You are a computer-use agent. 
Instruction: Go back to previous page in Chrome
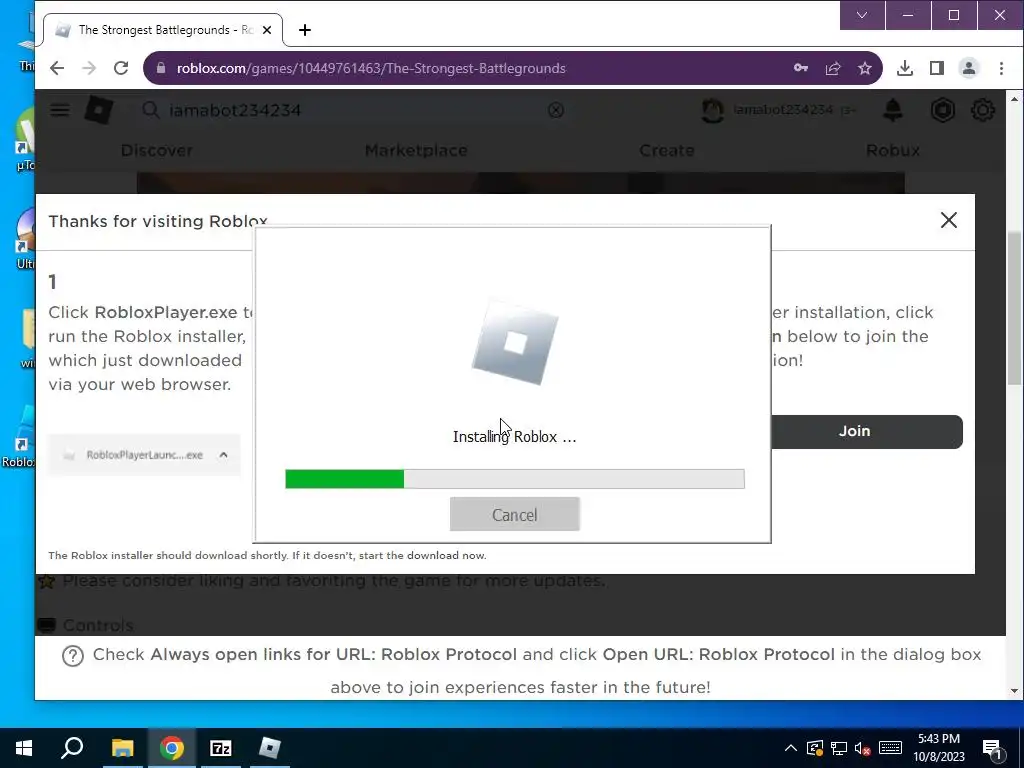tap(57, 68)
